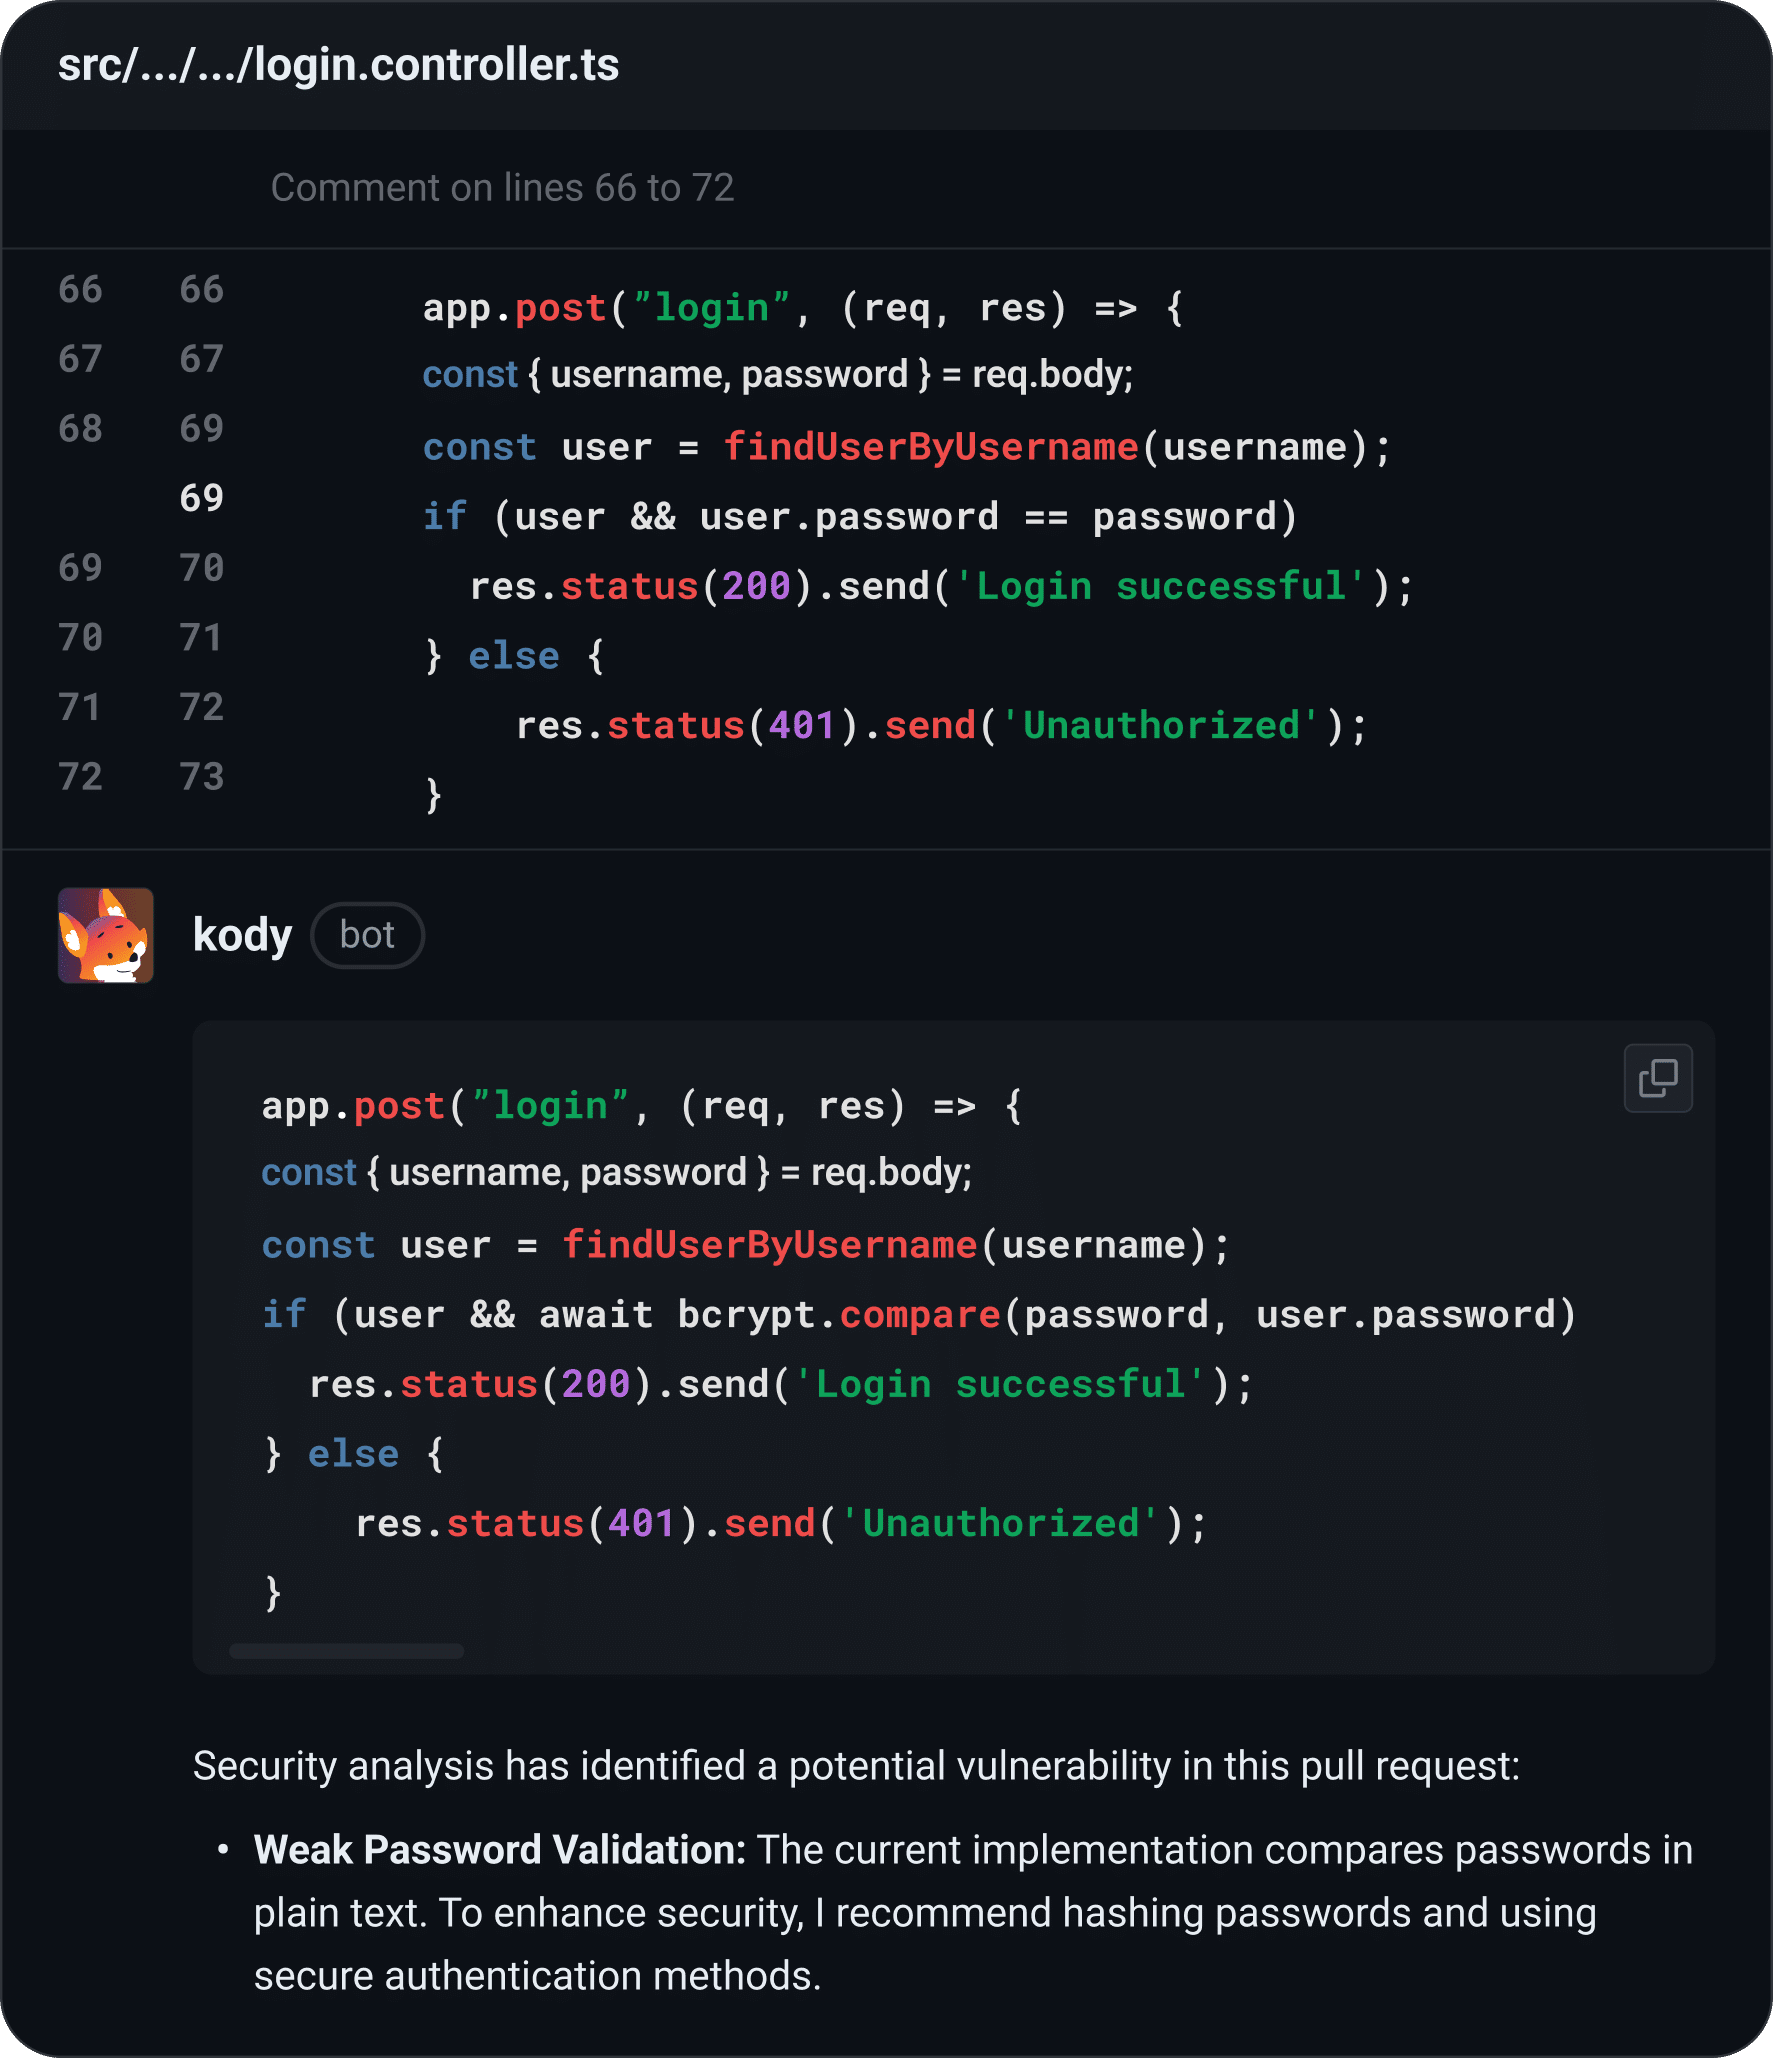Viewport: 1773px width, 2058px height.
Task: Click the 'Comment on lines 66 to 72' header
Action: pos(503,188)
